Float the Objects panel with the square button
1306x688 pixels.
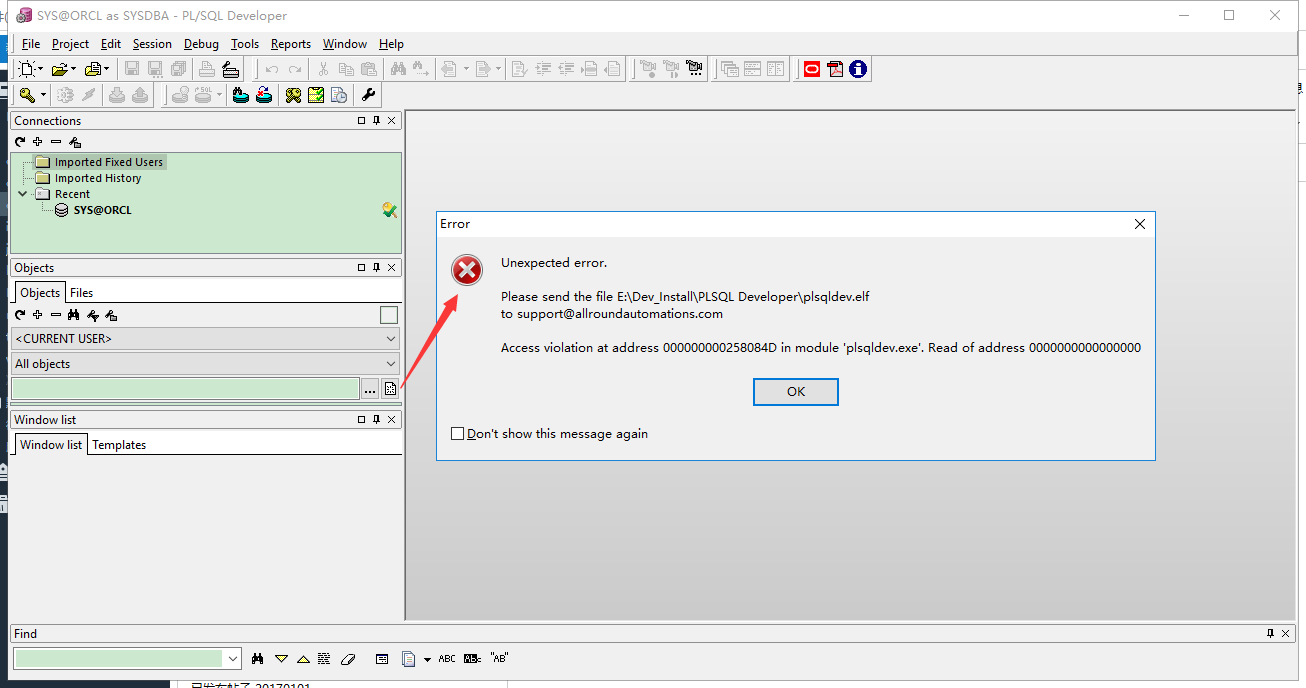point(362,268)
